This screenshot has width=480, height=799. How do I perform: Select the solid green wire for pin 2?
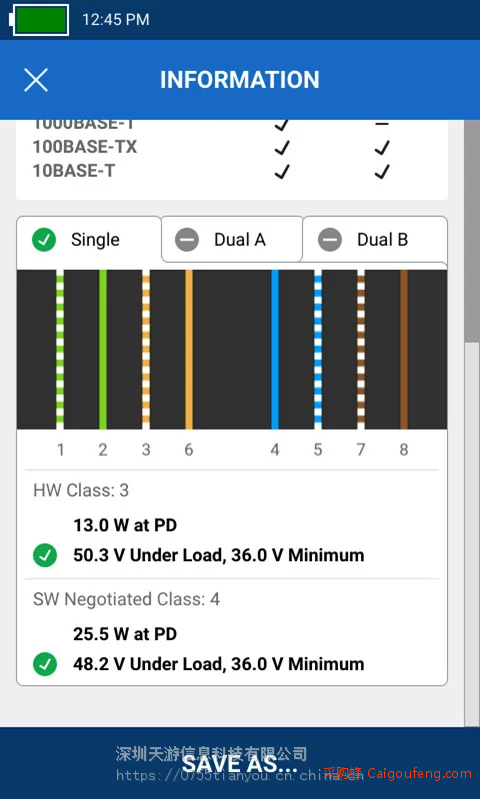coord(103,350)
